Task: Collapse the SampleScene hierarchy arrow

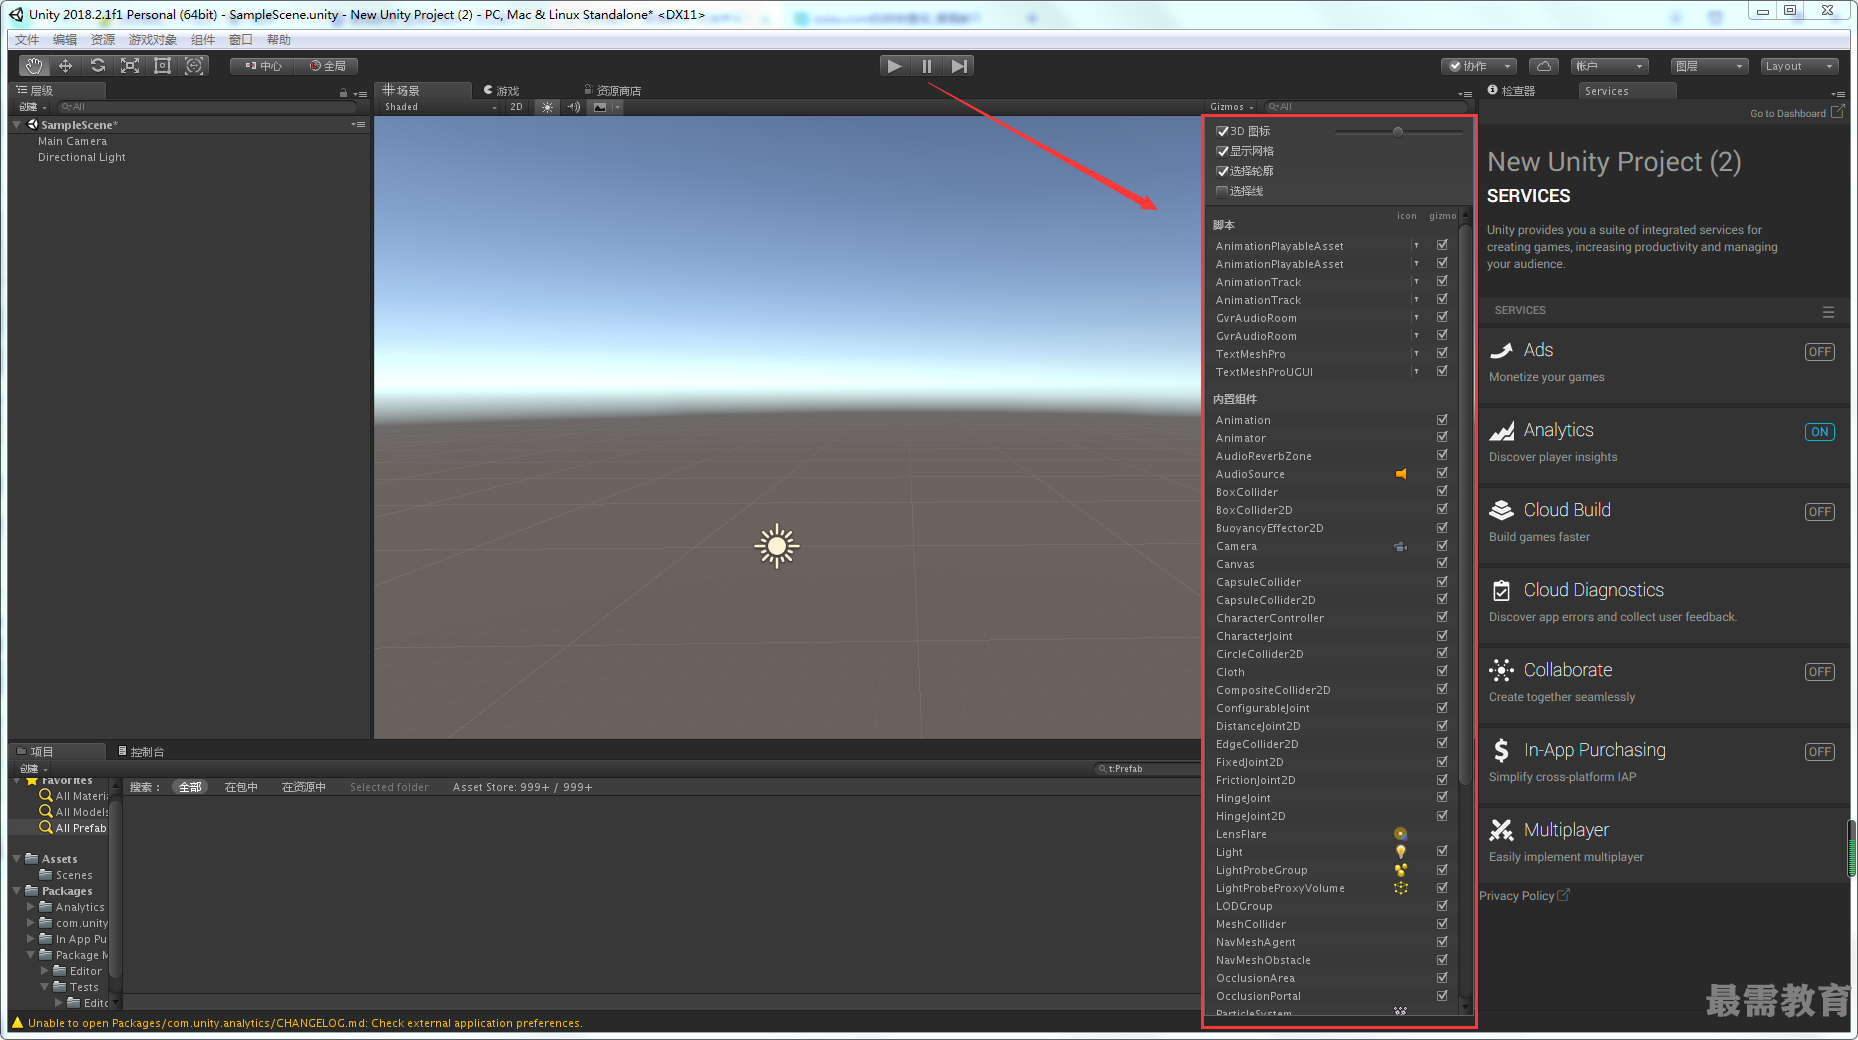Action: 17,125
